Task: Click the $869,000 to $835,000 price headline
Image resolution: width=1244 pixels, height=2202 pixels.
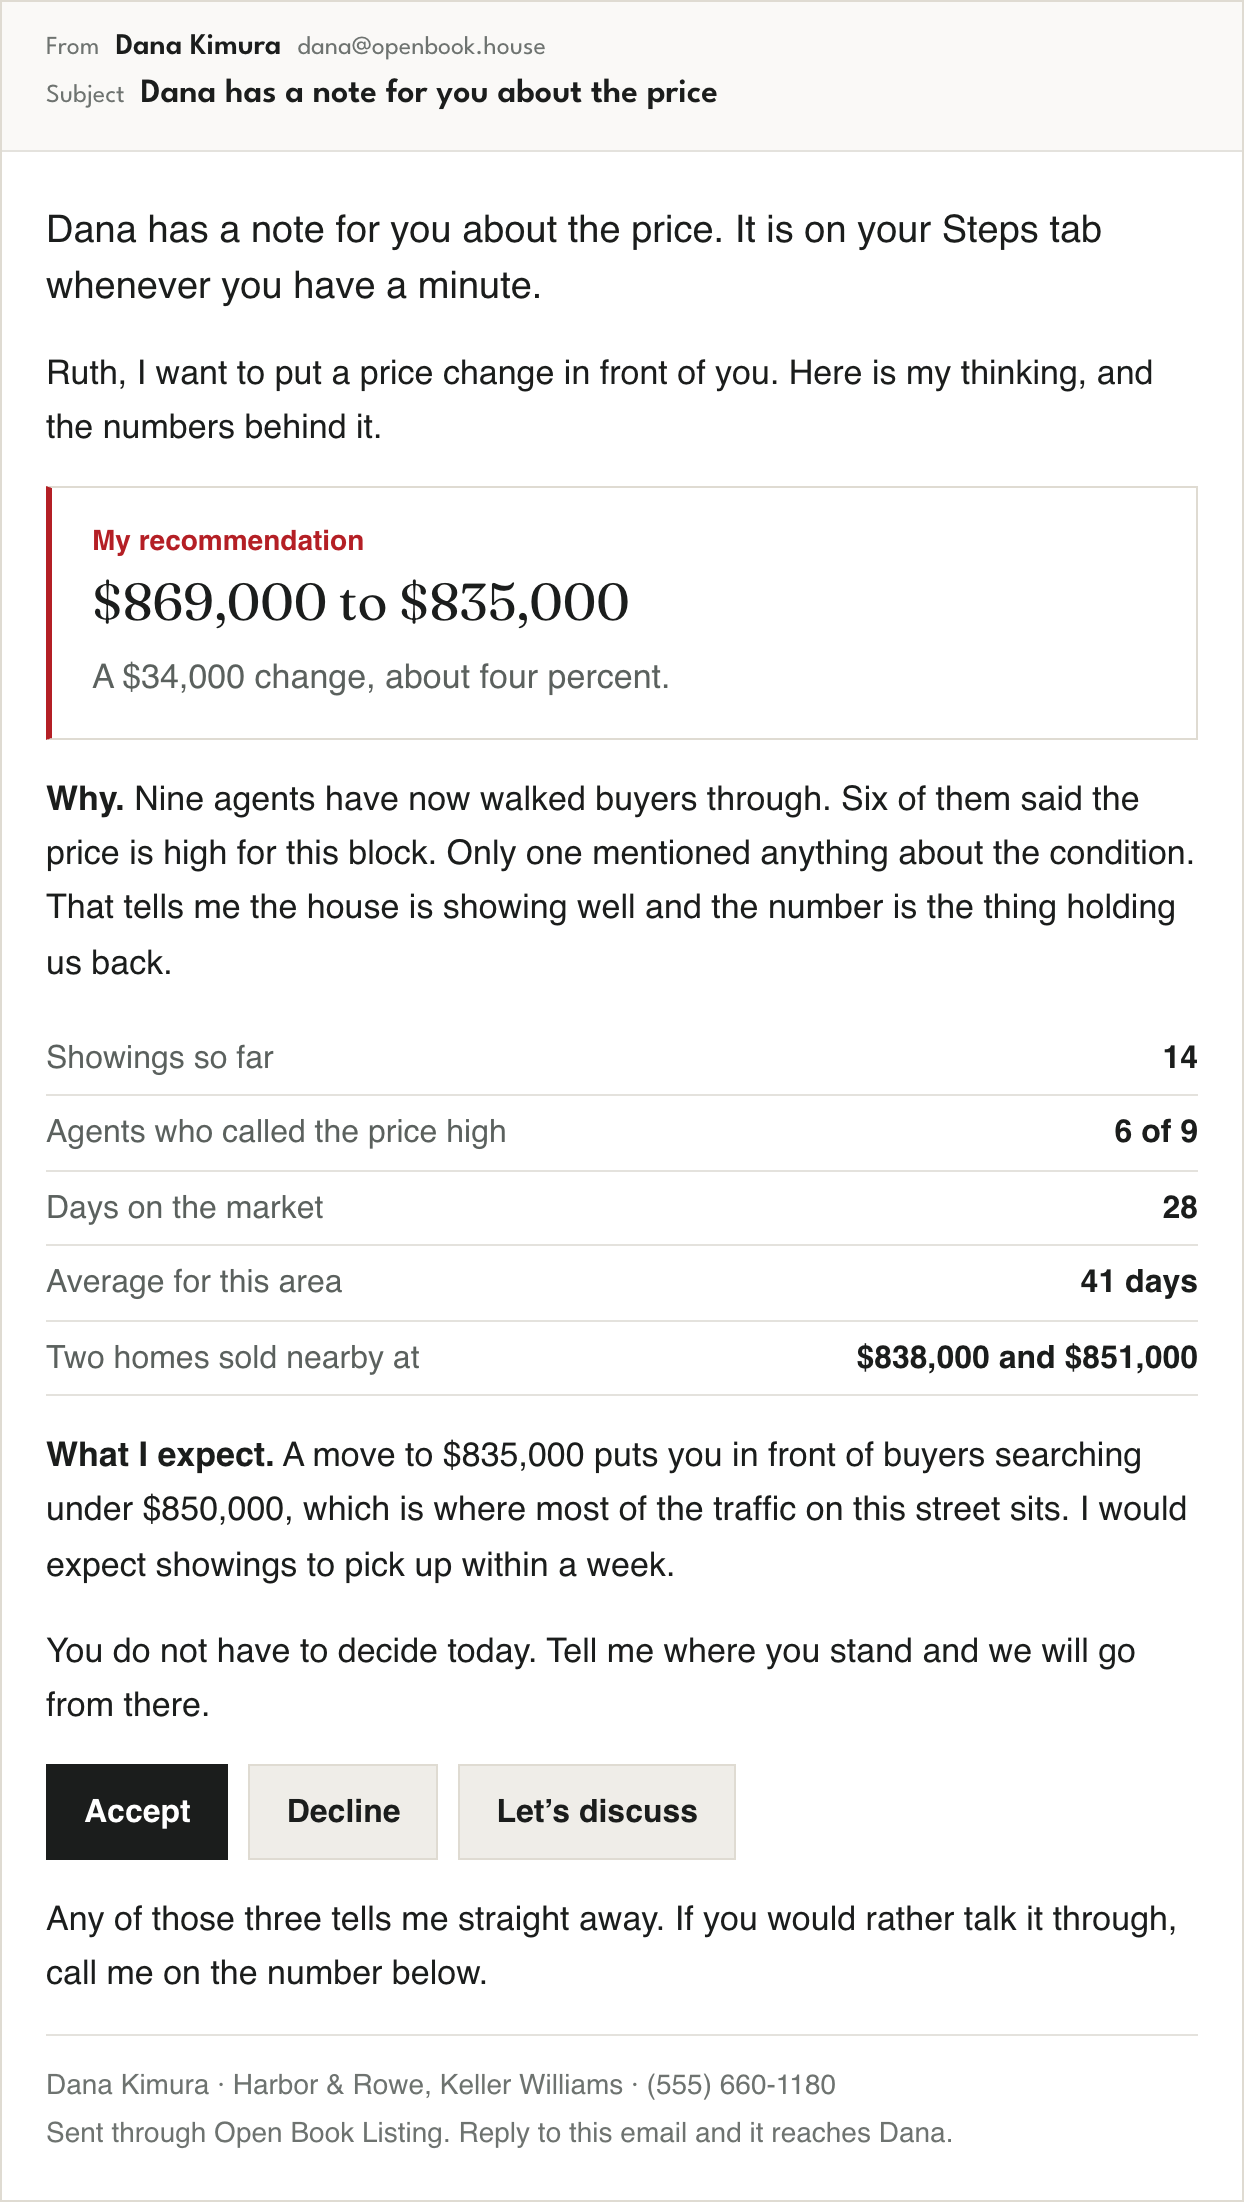Action: point(361,602)
